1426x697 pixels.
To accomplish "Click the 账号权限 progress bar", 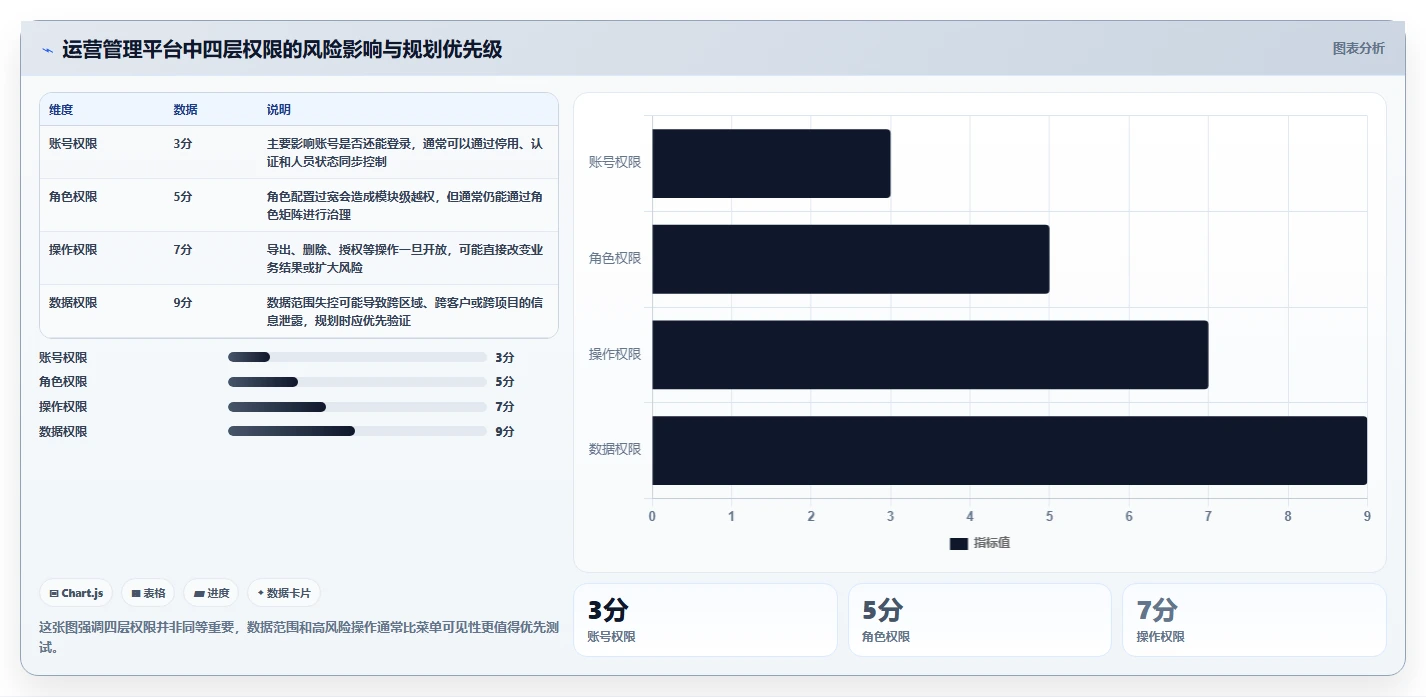I will pyautogui.click(x=357, y=357).
